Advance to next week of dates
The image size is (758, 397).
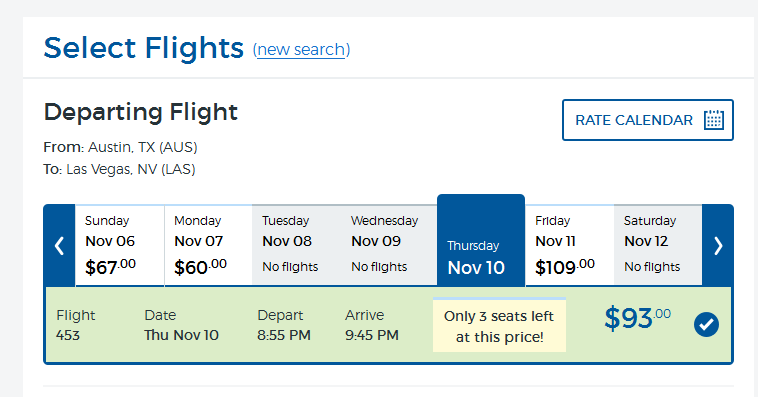pyautogui.click(x=718, y=246)
